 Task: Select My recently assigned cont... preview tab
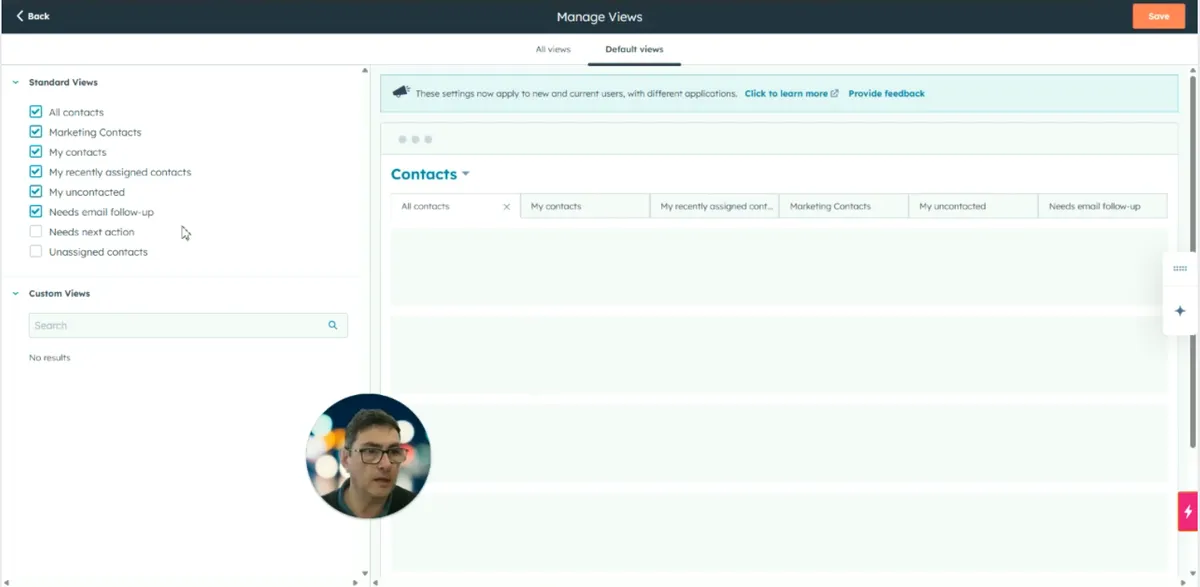714,206
